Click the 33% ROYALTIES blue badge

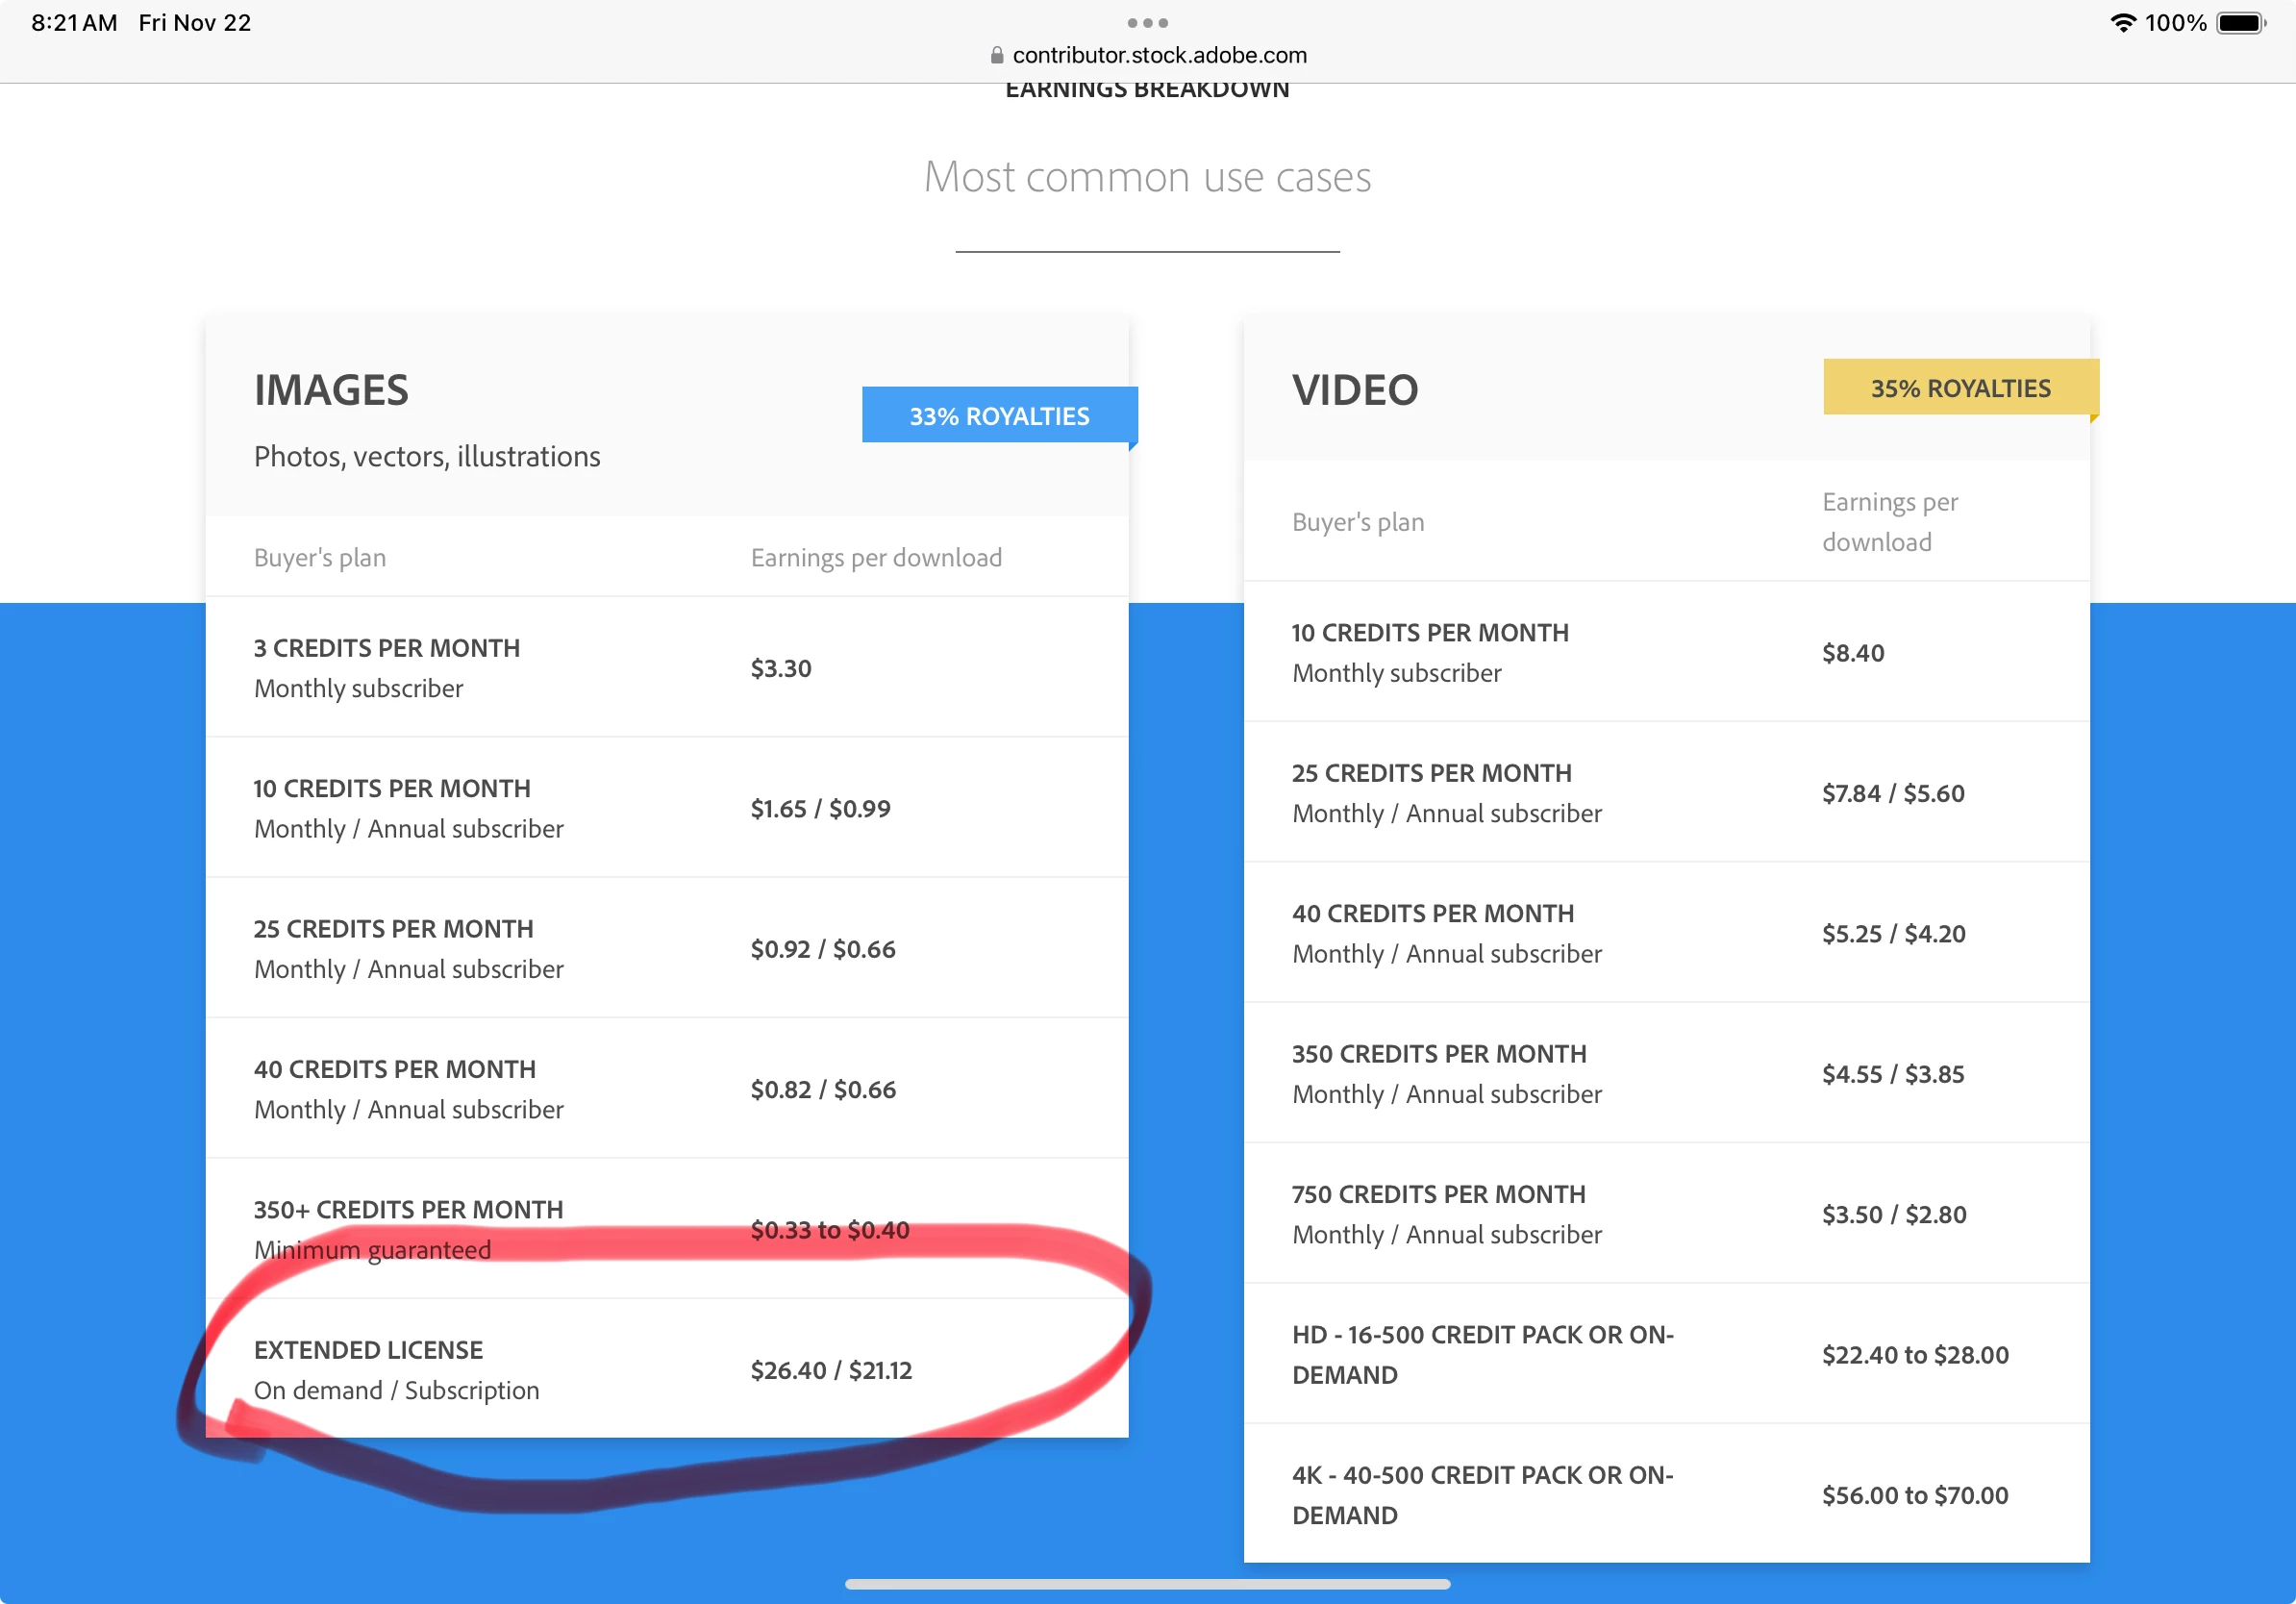coord(998,416)
